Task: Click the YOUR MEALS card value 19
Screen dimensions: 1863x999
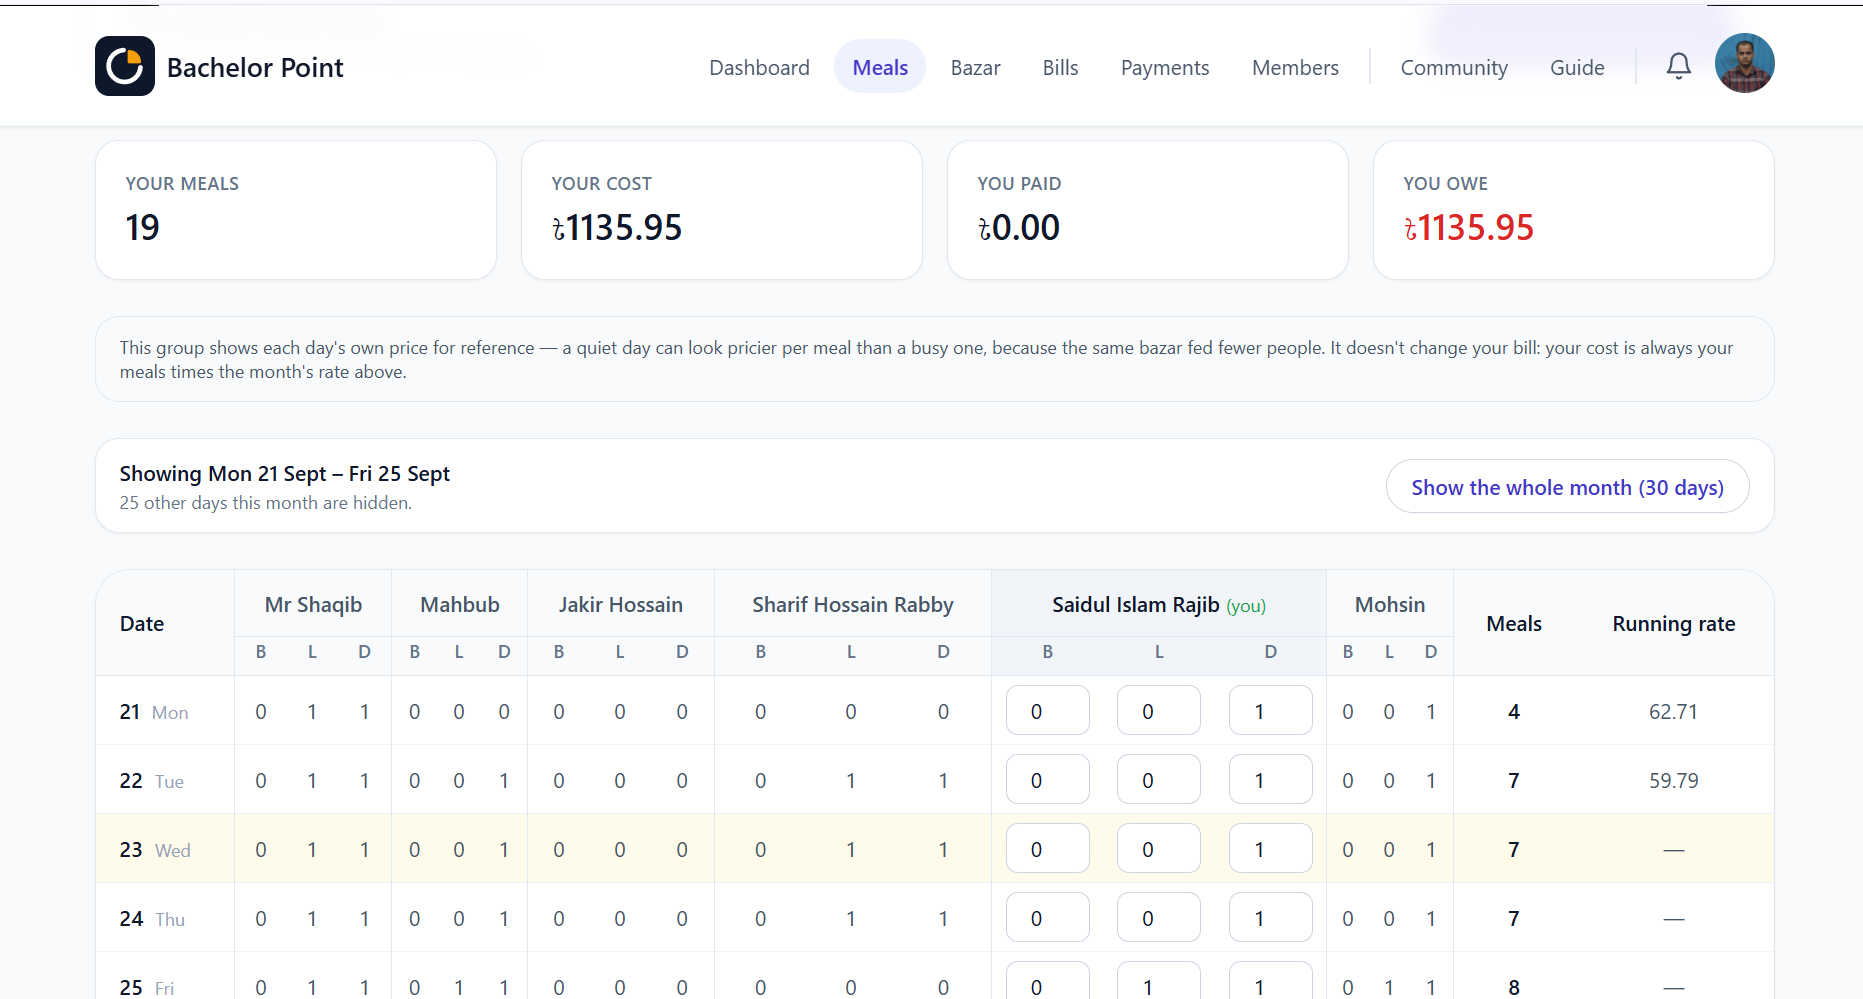Action: click(142, 228)
